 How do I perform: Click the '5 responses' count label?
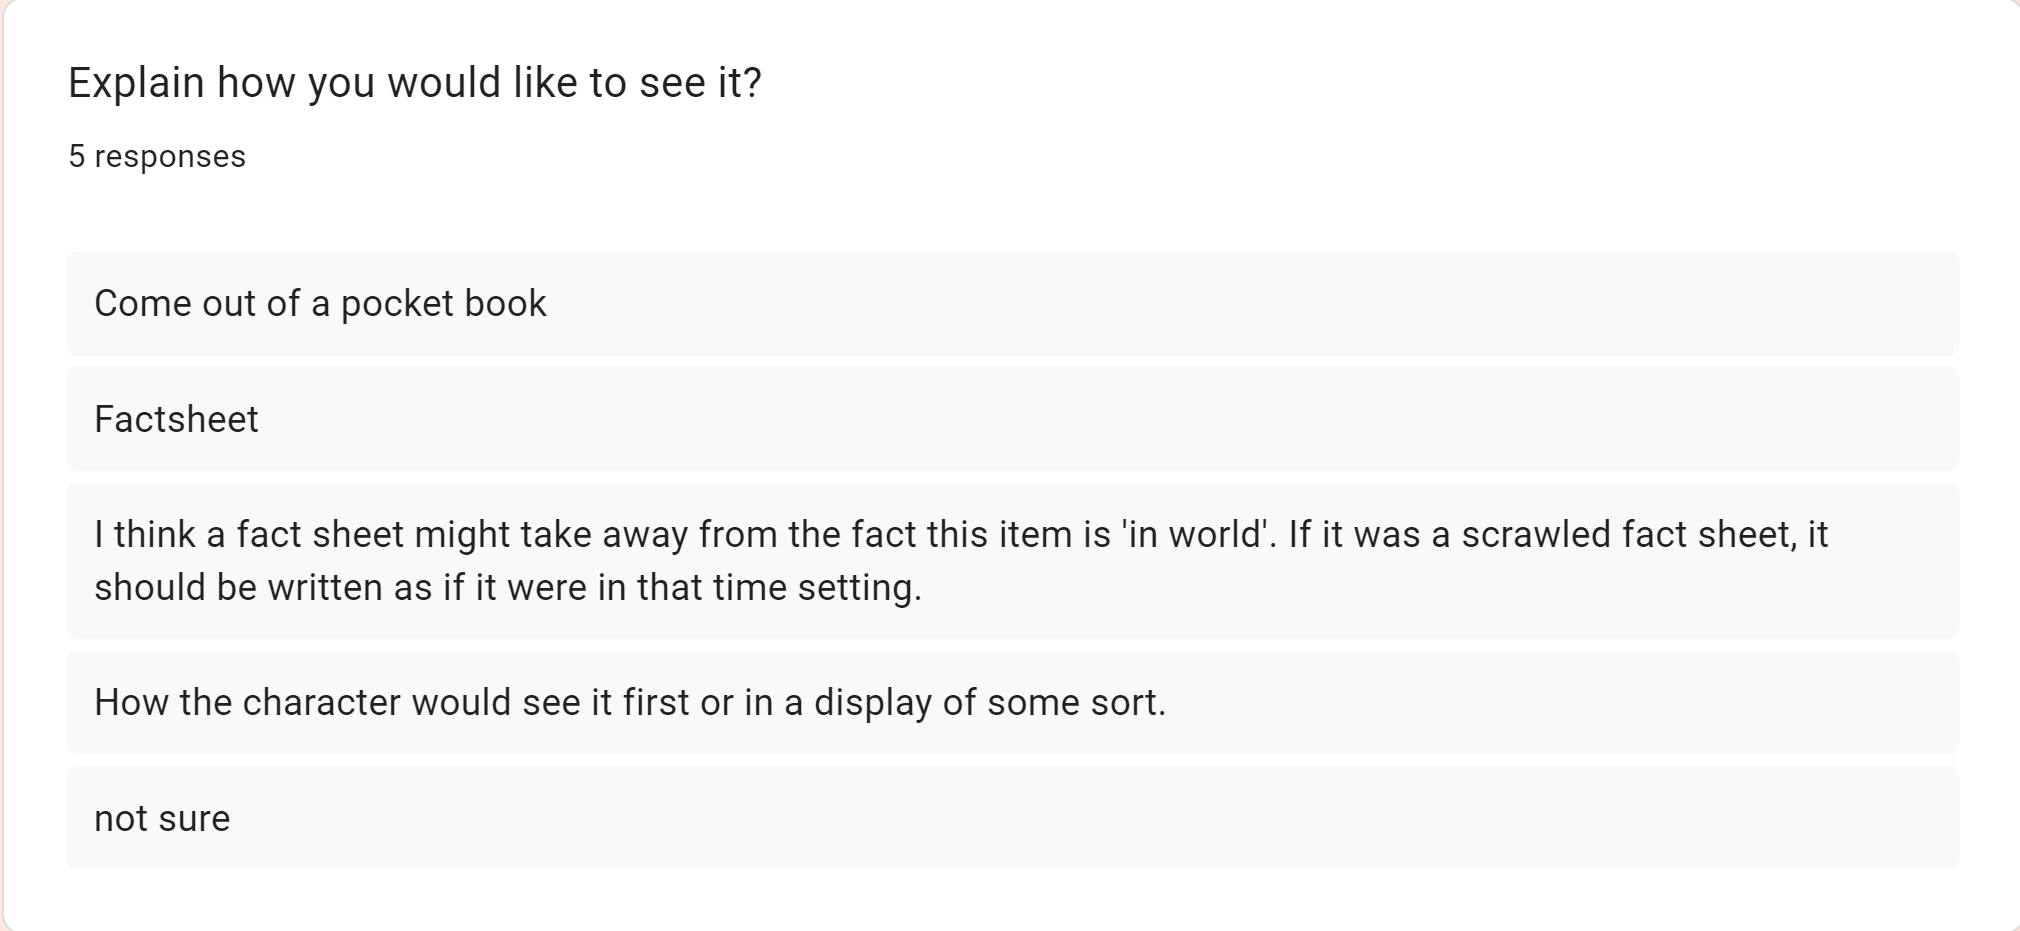pos(157,156)
